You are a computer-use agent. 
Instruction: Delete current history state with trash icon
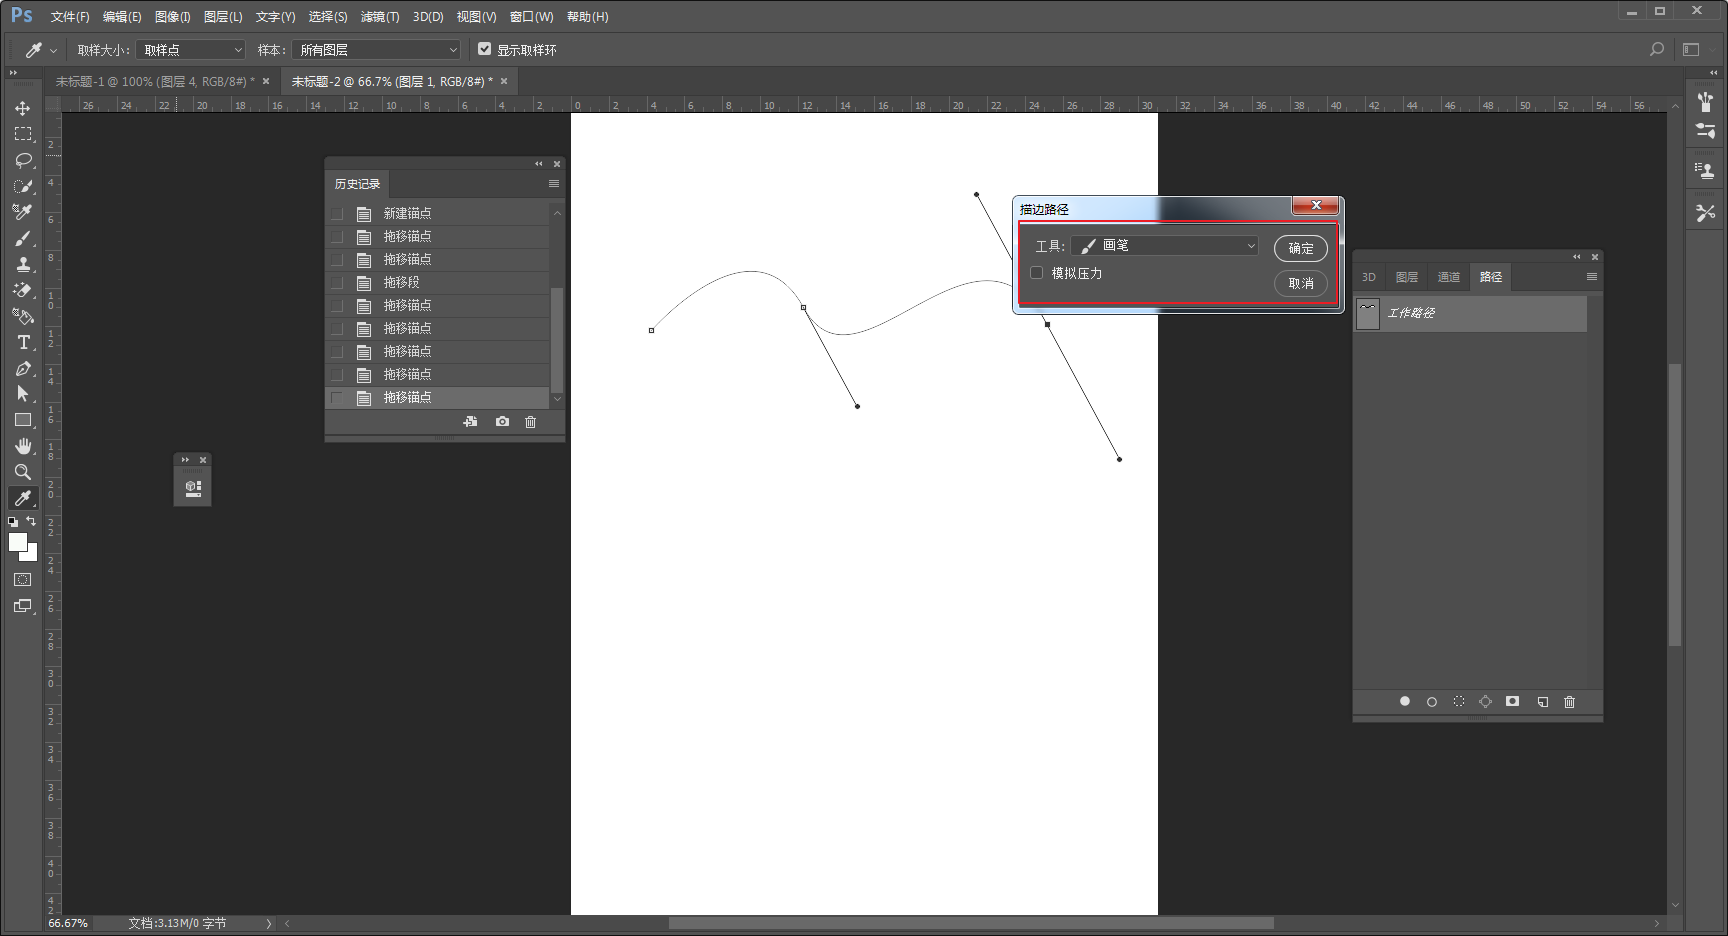pyautogui.click(x=531, y=422)
